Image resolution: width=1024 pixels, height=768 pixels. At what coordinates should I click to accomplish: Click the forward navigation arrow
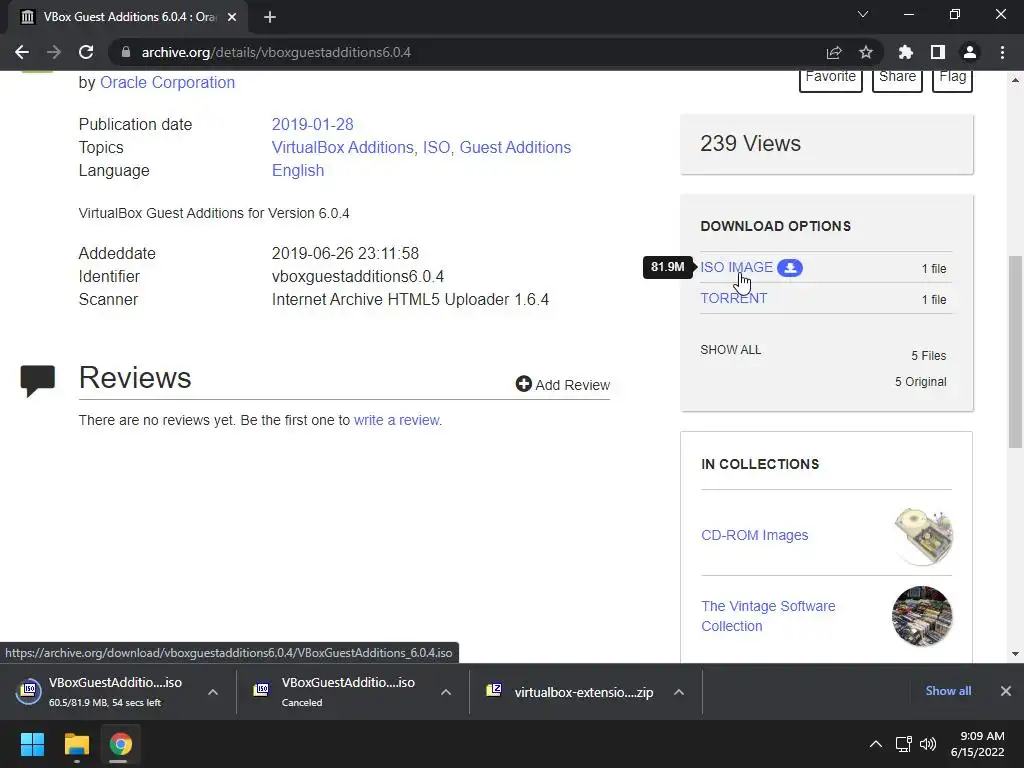click(x=54, y=52)
